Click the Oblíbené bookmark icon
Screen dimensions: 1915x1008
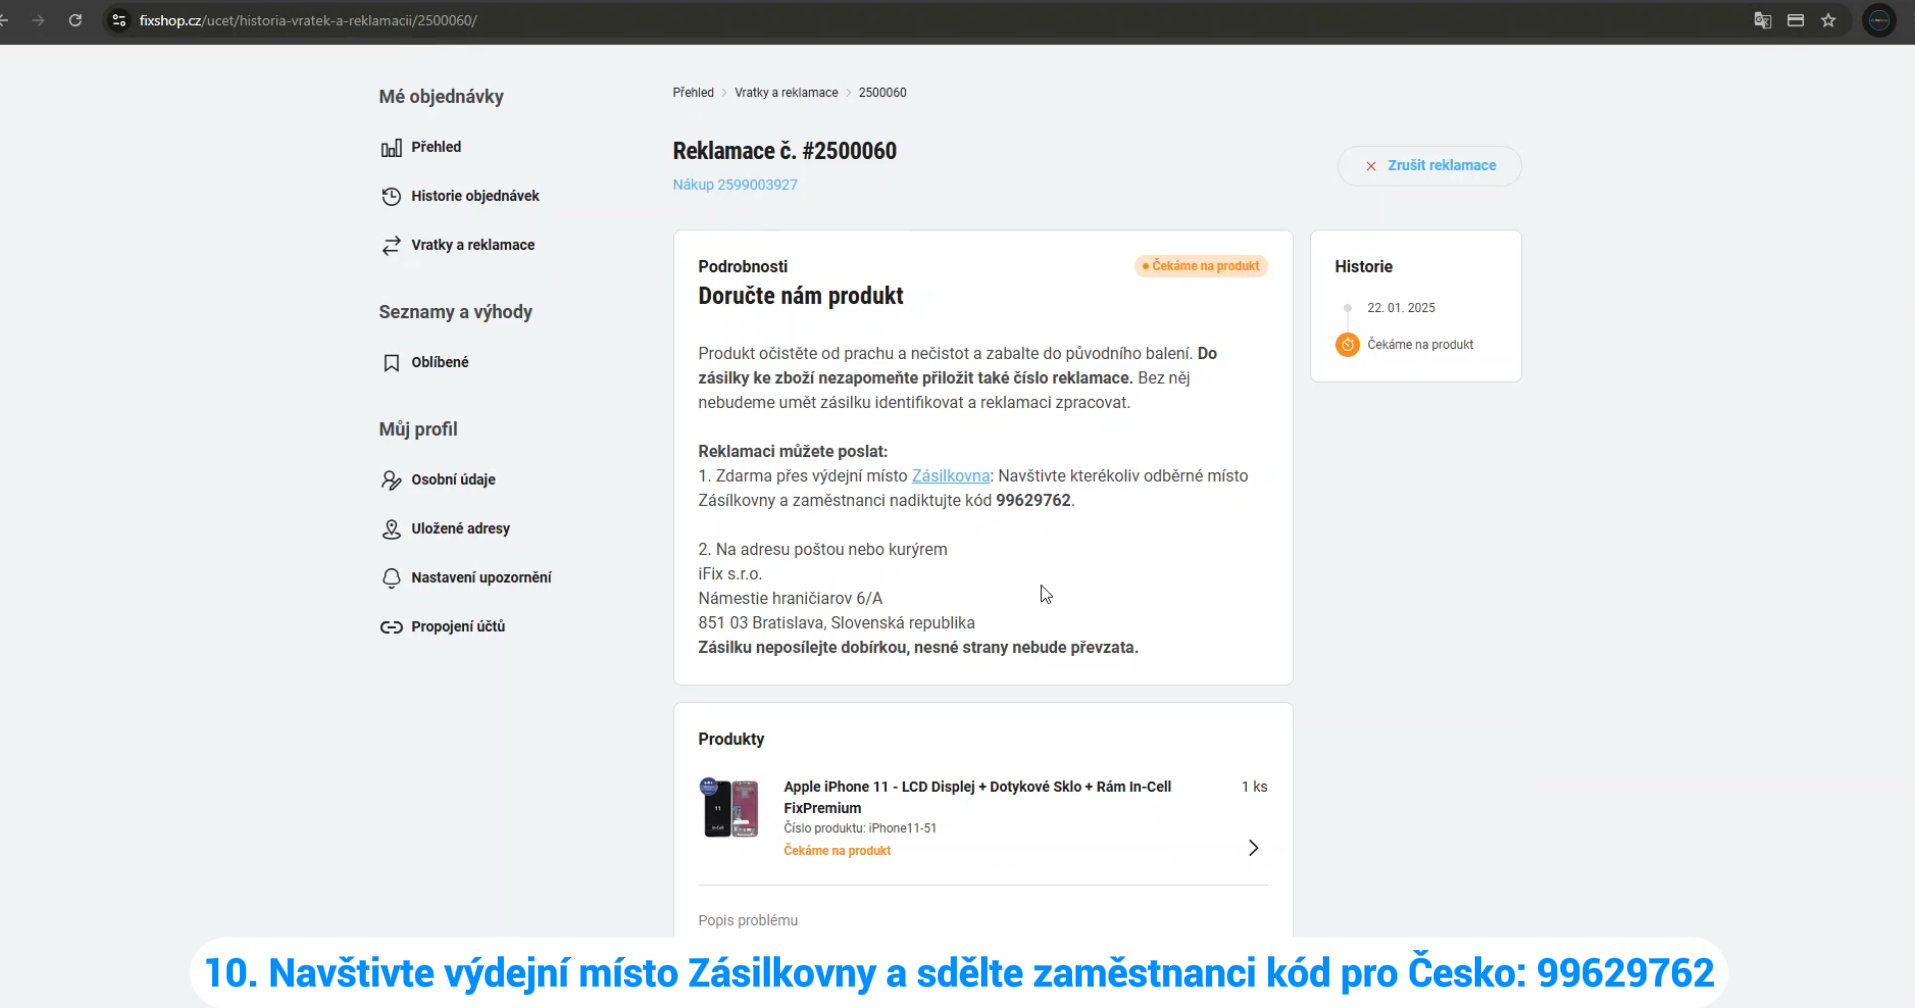pos(391,363)
